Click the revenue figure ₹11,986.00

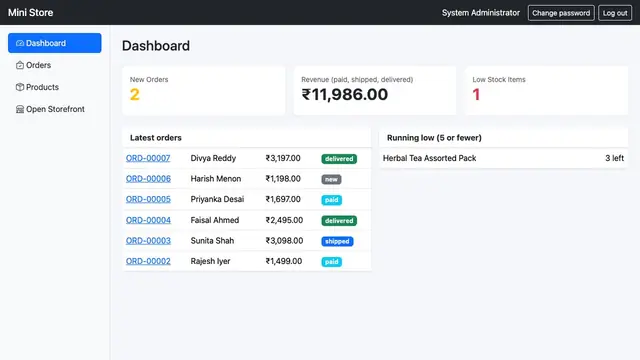point(344,95)
